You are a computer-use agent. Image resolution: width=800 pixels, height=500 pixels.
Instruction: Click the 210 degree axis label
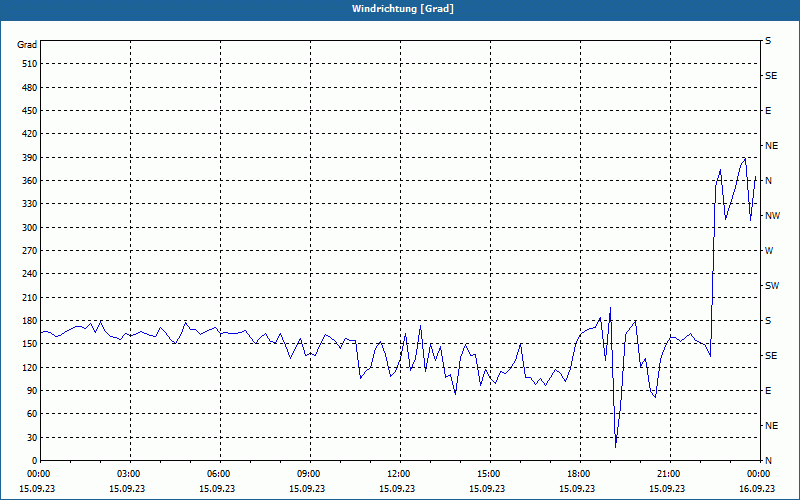point(30,297)
